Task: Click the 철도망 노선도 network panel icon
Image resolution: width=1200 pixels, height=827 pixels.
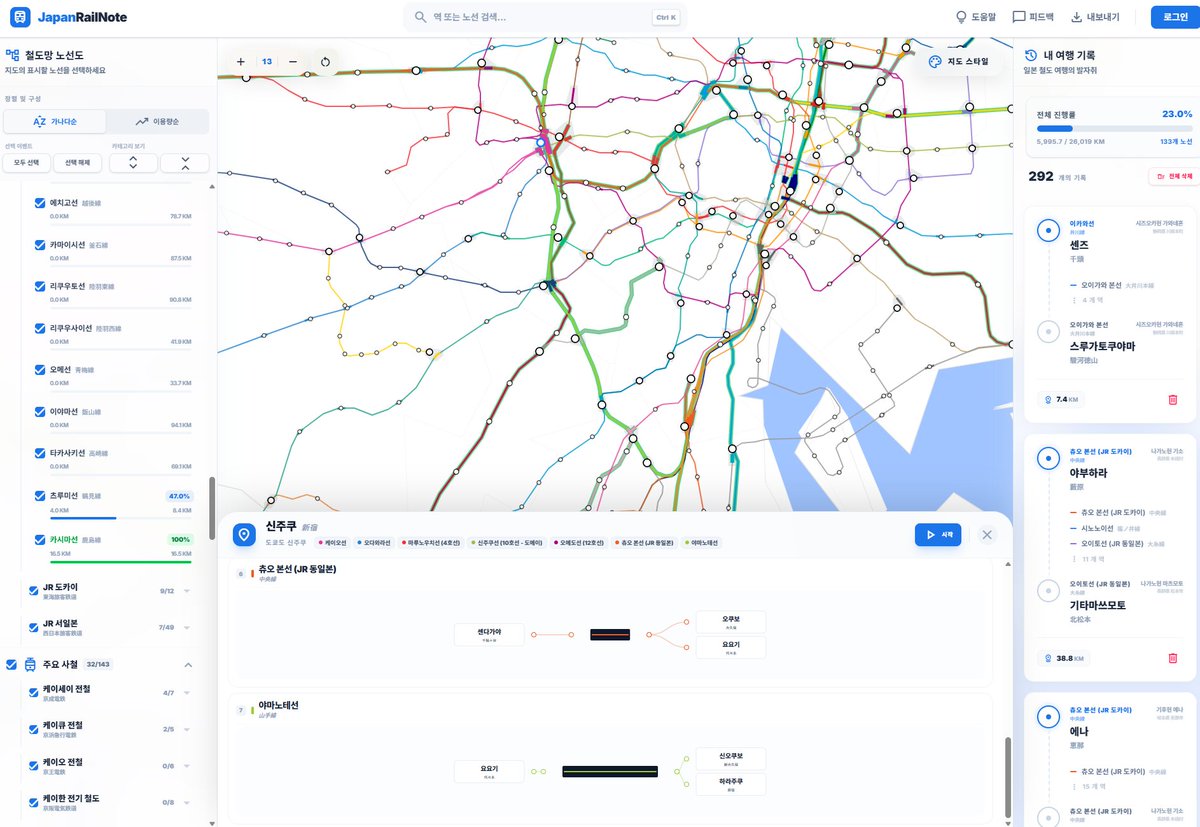Action: point(12,56)
